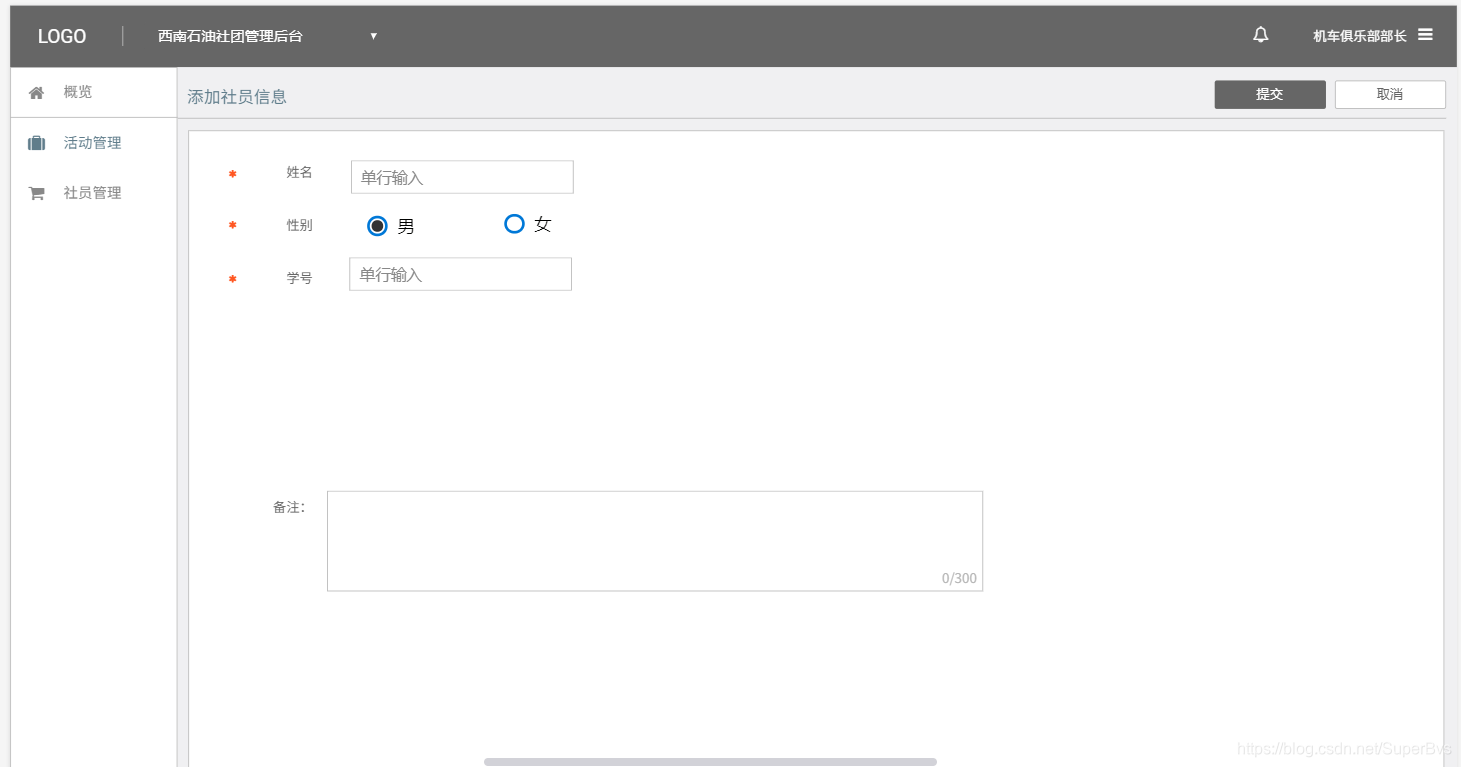Click the home icon beside 概览

coord(36,92)
